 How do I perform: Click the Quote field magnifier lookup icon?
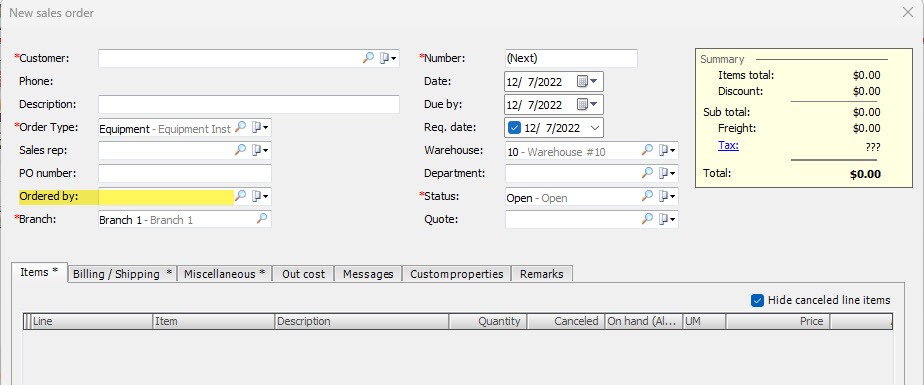(x=648, y=219)
